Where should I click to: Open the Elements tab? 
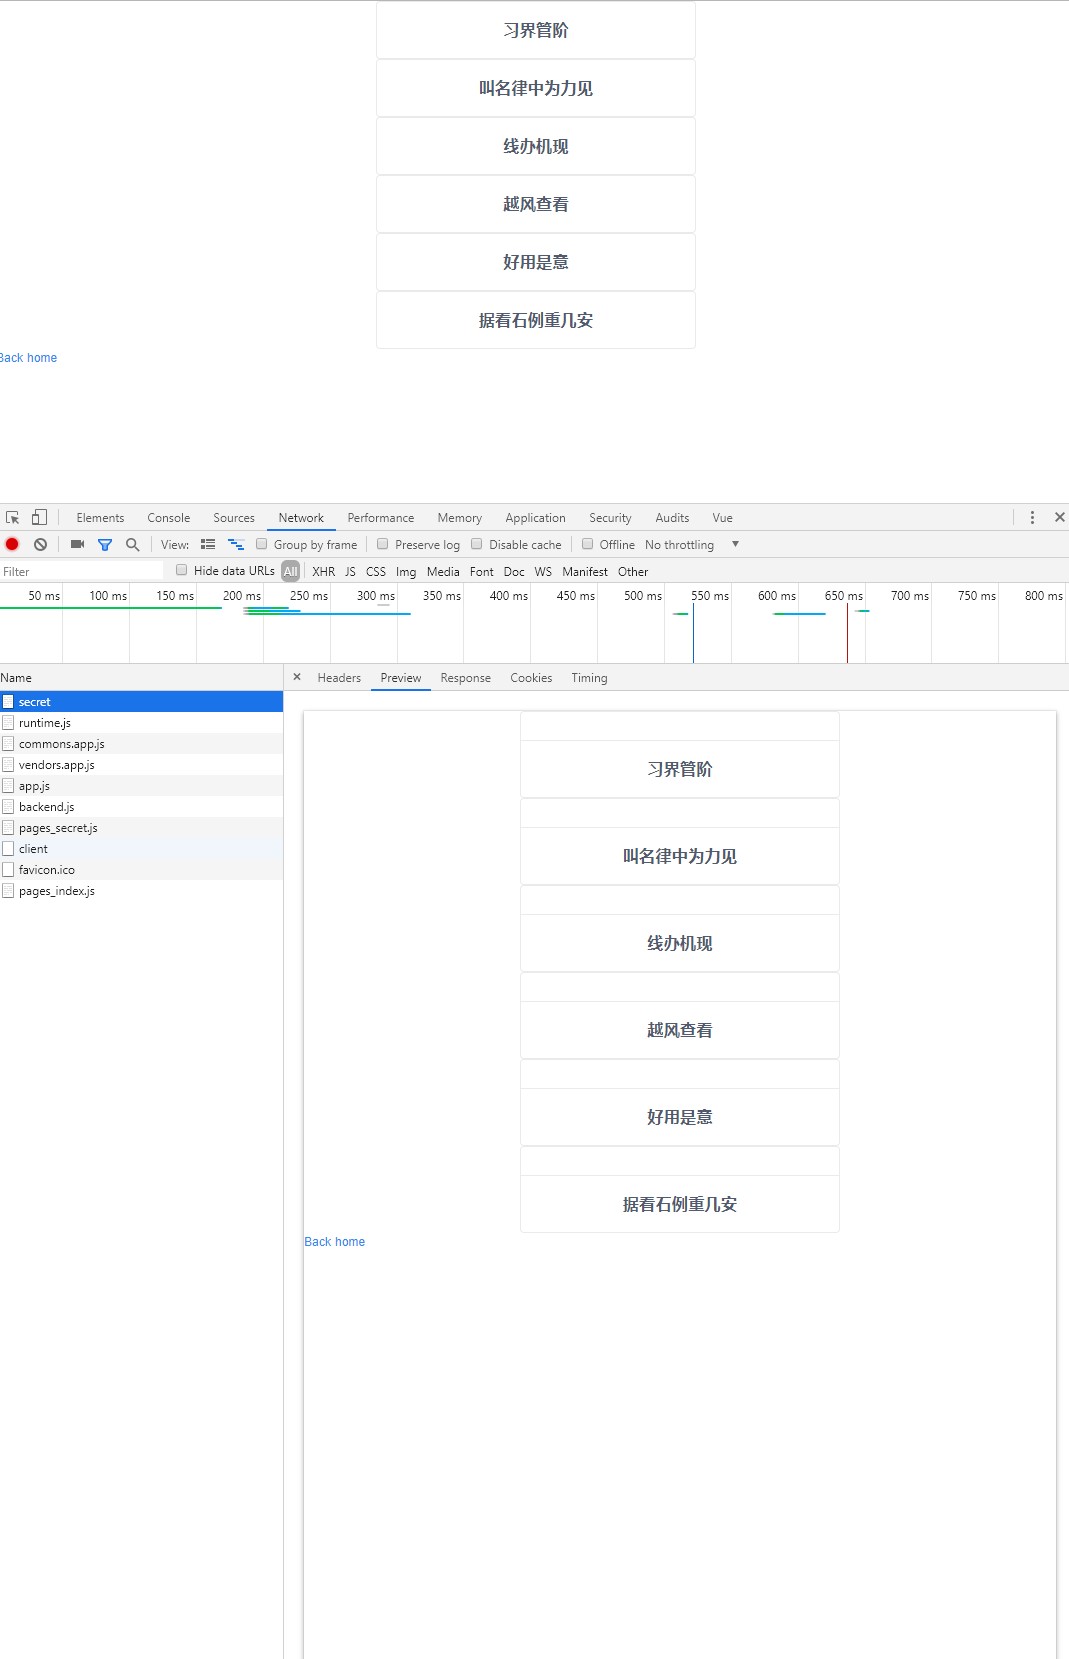pos(100,518)
